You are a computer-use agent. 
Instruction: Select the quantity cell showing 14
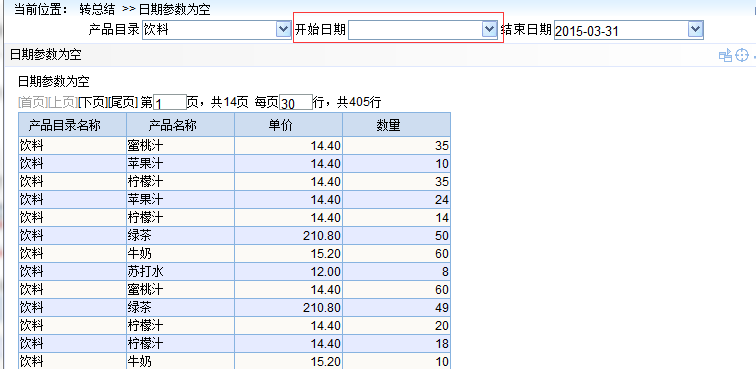(x=396, y=218)
